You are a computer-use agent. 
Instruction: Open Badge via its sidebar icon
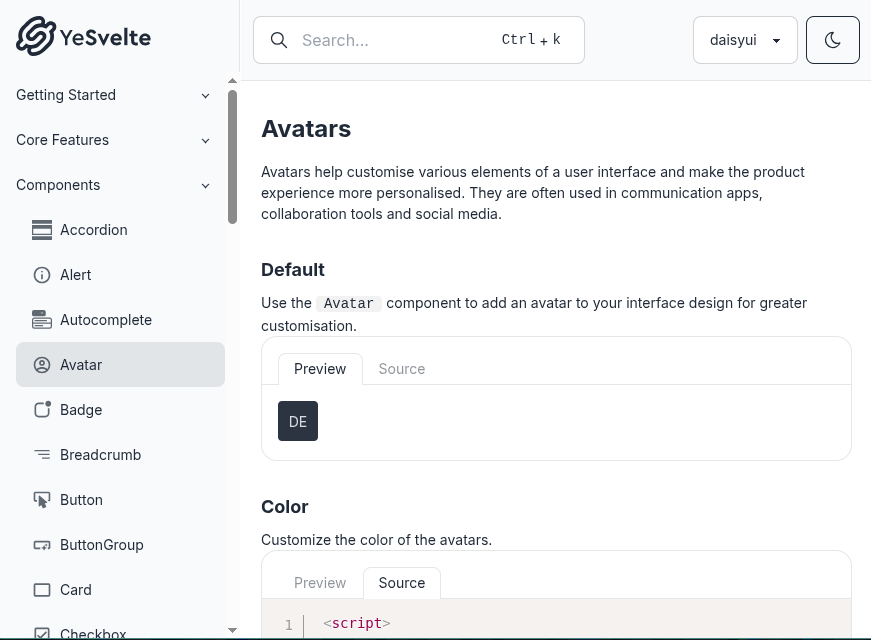(x=42, y=409)
